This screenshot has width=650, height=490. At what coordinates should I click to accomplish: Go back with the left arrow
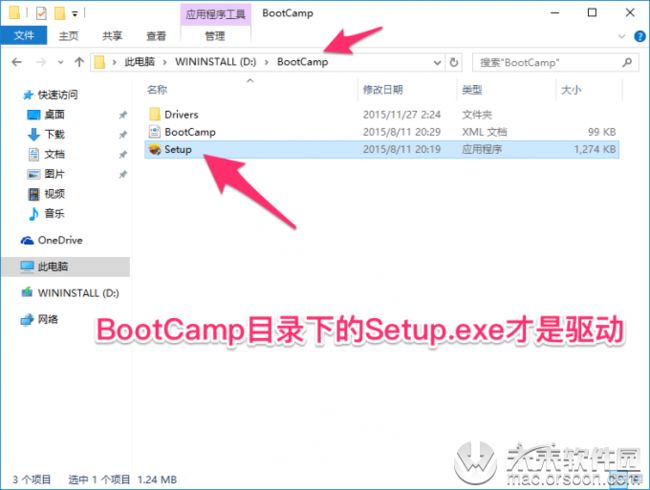17,62
